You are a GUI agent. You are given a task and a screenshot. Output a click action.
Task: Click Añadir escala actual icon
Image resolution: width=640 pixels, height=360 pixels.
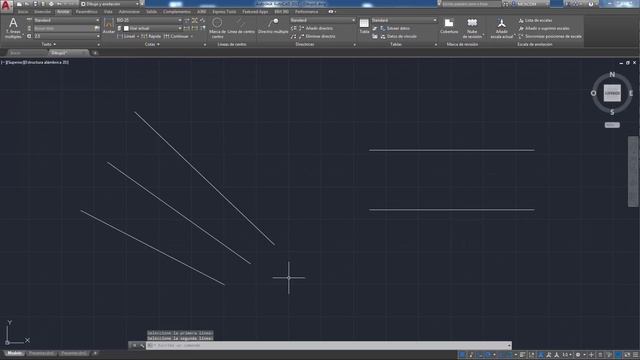point(501,28)
